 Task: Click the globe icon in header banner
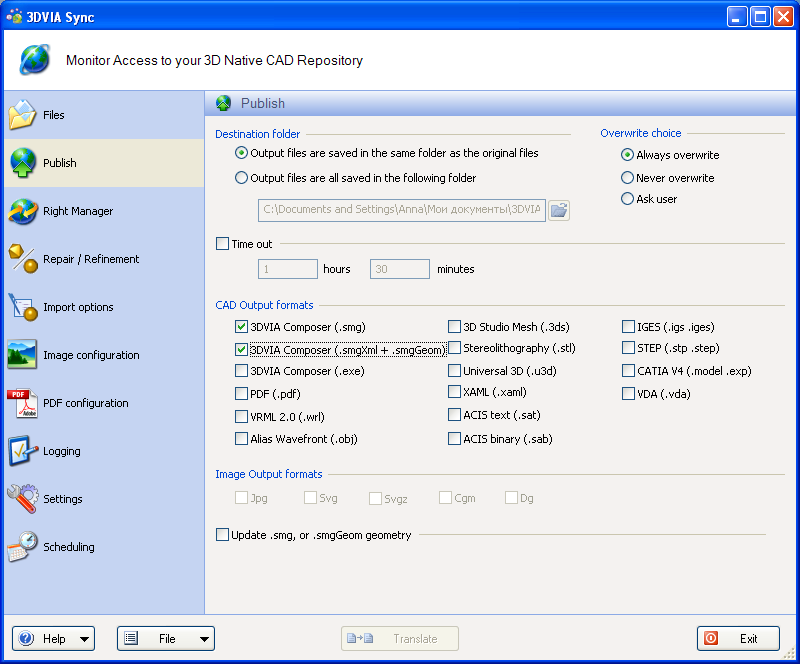pos(35,60)
